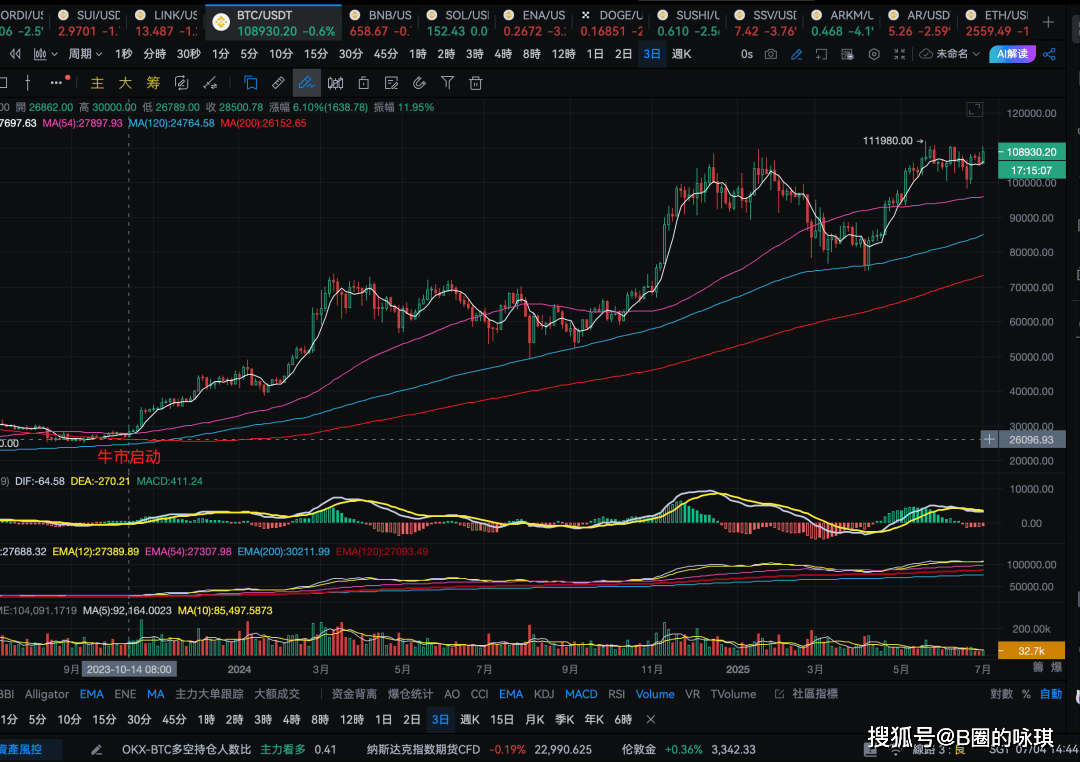Viewport: 1080px width, 762px height.
Task: Click the screenshot camera icon
Action: [771, 54]
